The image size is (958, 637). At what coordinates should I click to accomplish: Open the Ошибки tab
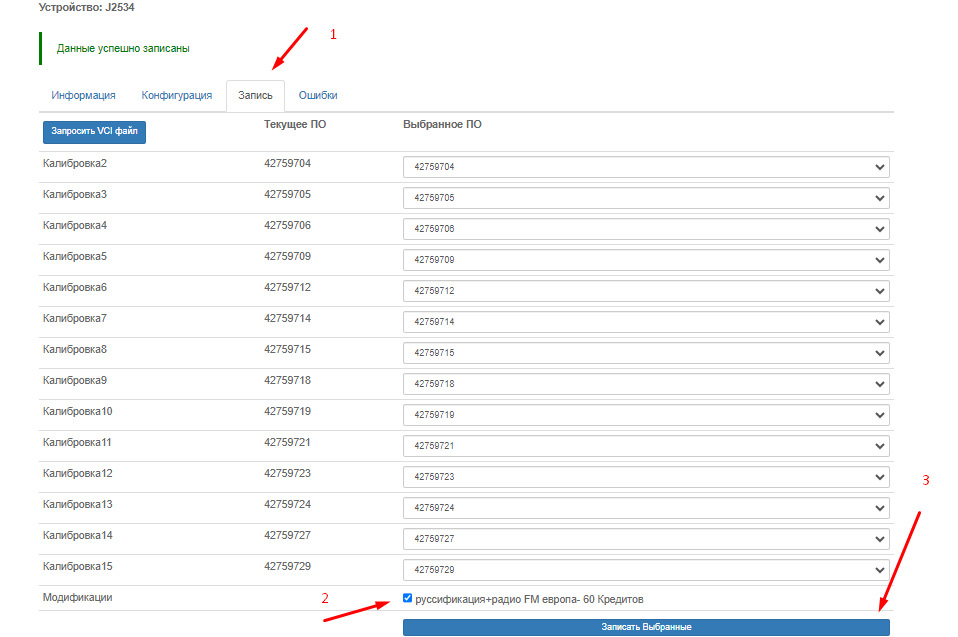click(x=318, y=95)
